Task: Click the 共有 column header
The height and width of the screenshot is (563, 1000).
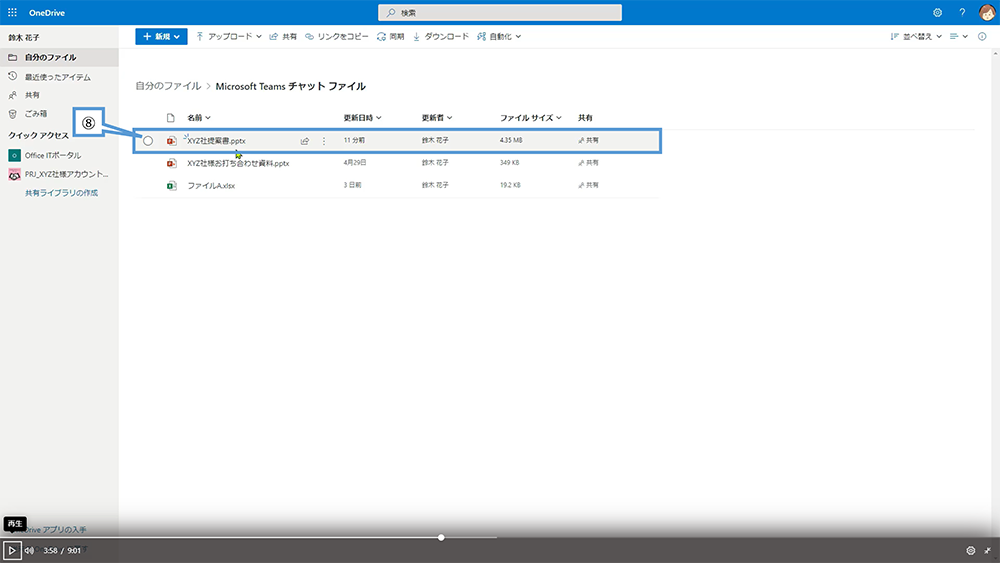Action: (585, 118)
